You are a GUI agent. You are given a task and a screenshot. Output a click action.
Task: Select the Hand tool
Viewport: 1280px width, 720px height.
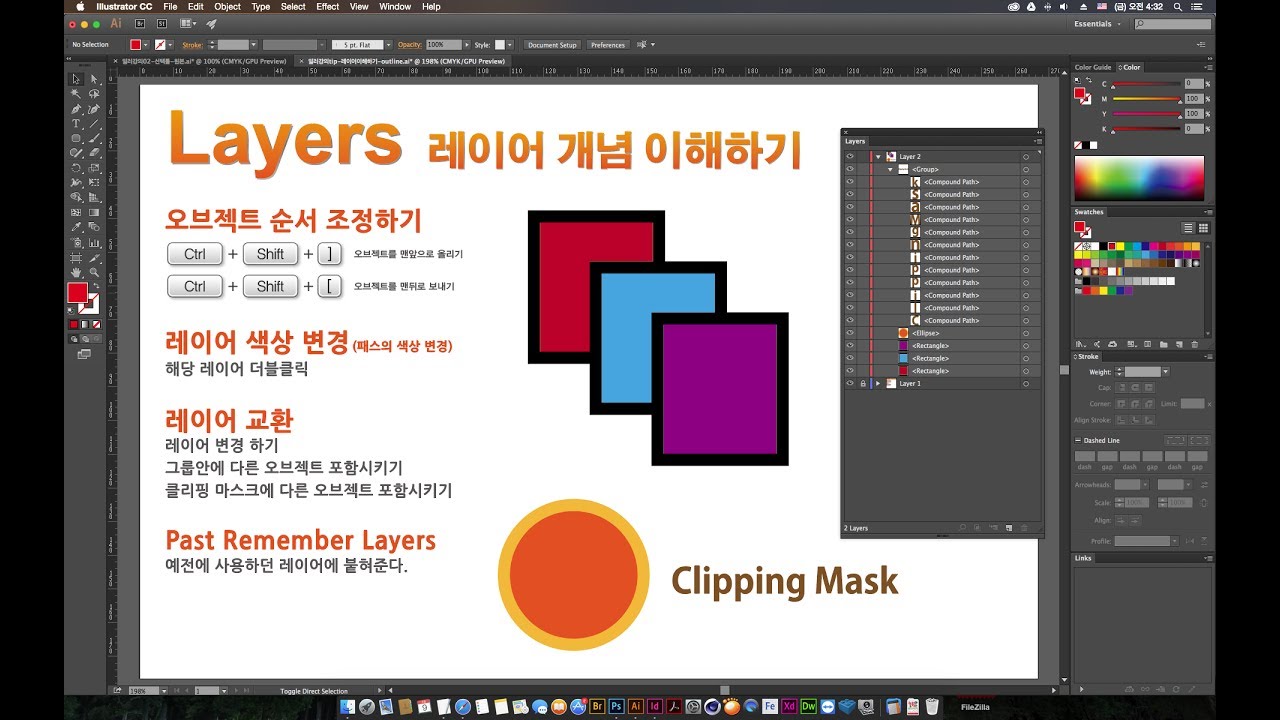[x=75, y=272]
